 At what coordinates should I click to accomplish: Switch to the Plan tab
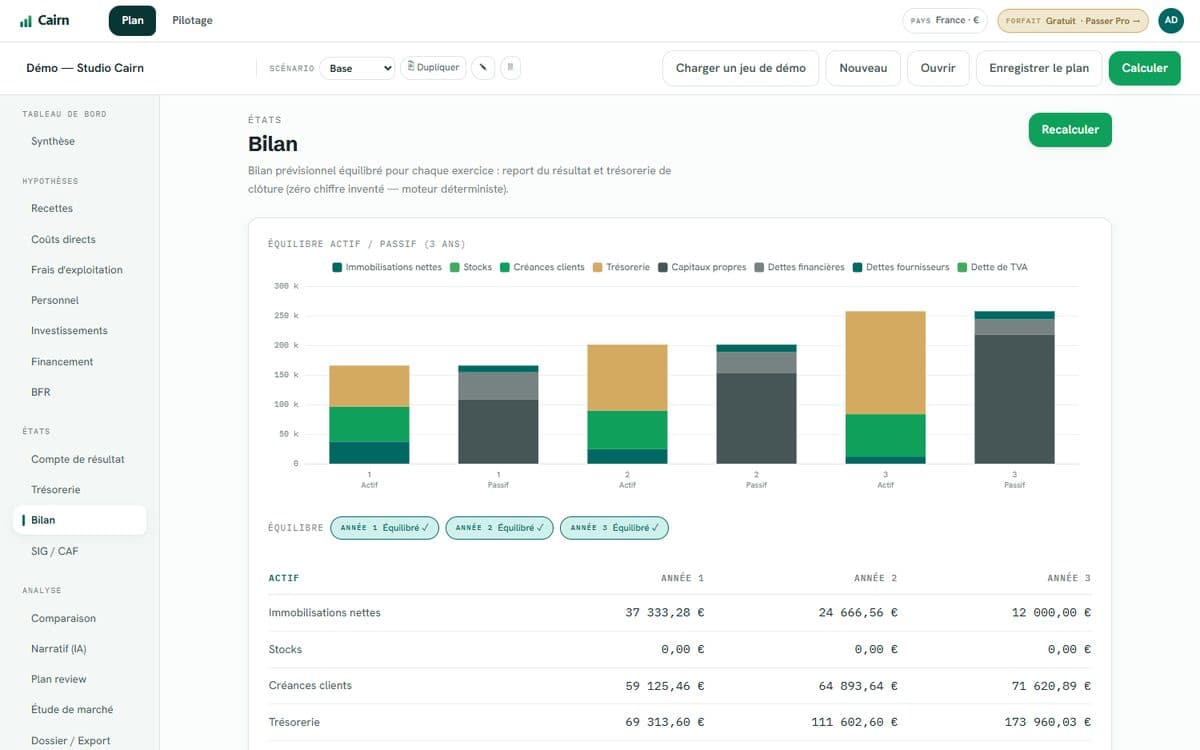[132, 20]
